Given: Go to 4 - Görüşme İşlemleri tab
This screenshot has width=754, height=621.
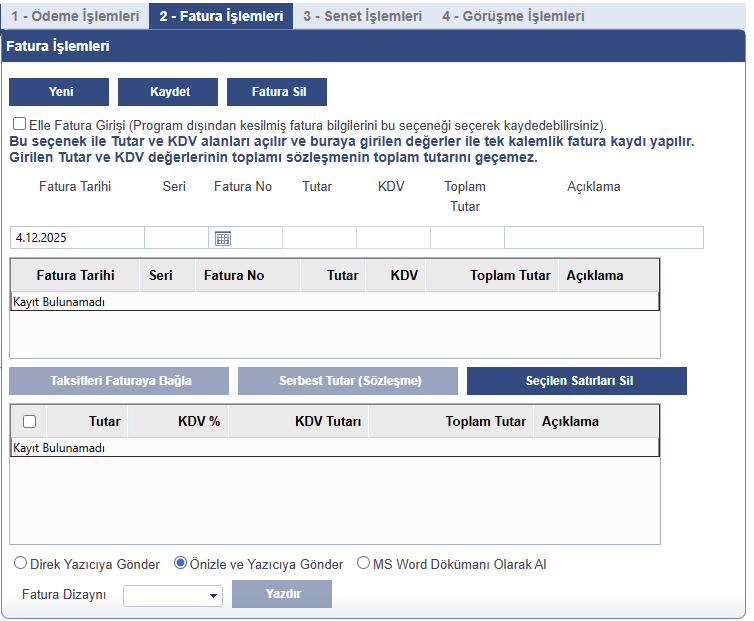Looking at the screenshot, I should [x=513, y=16].
